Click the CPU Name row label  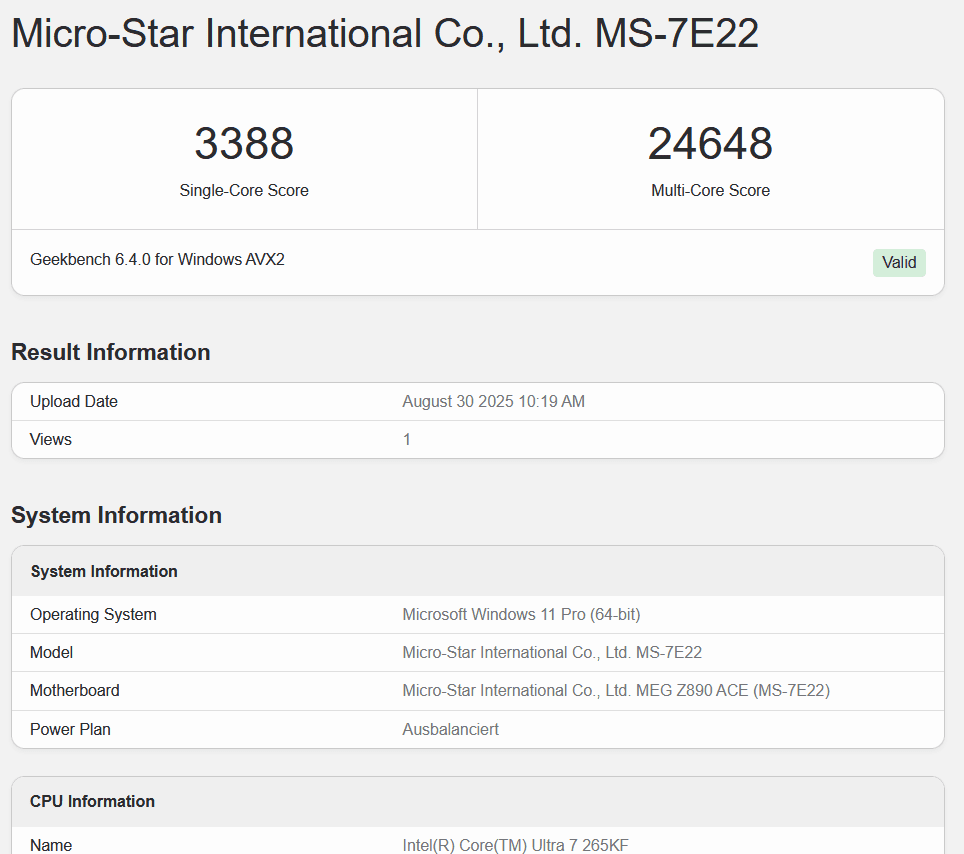[x=51, y=845]
